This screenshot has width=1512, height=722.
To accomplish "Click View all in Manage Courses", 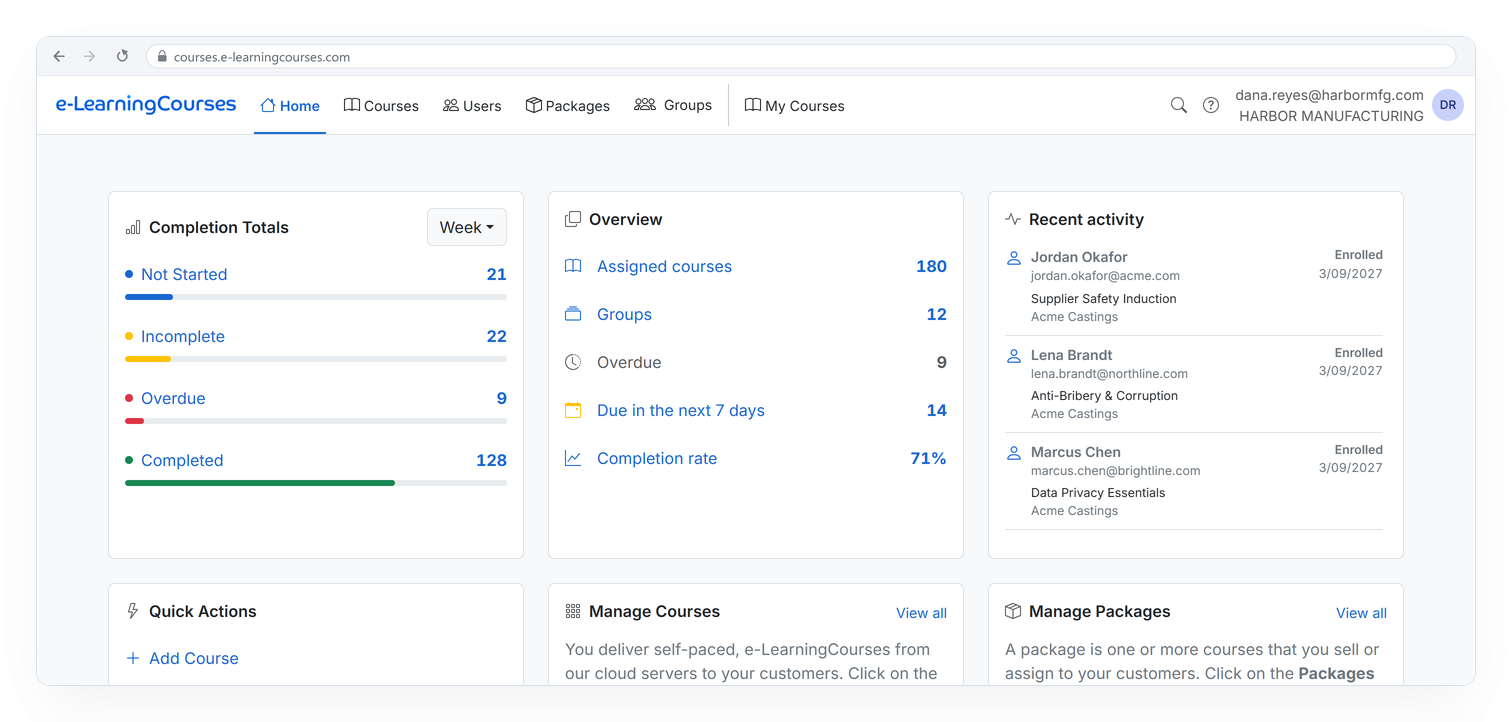I will pyautogui.click(x=921, y=613).
